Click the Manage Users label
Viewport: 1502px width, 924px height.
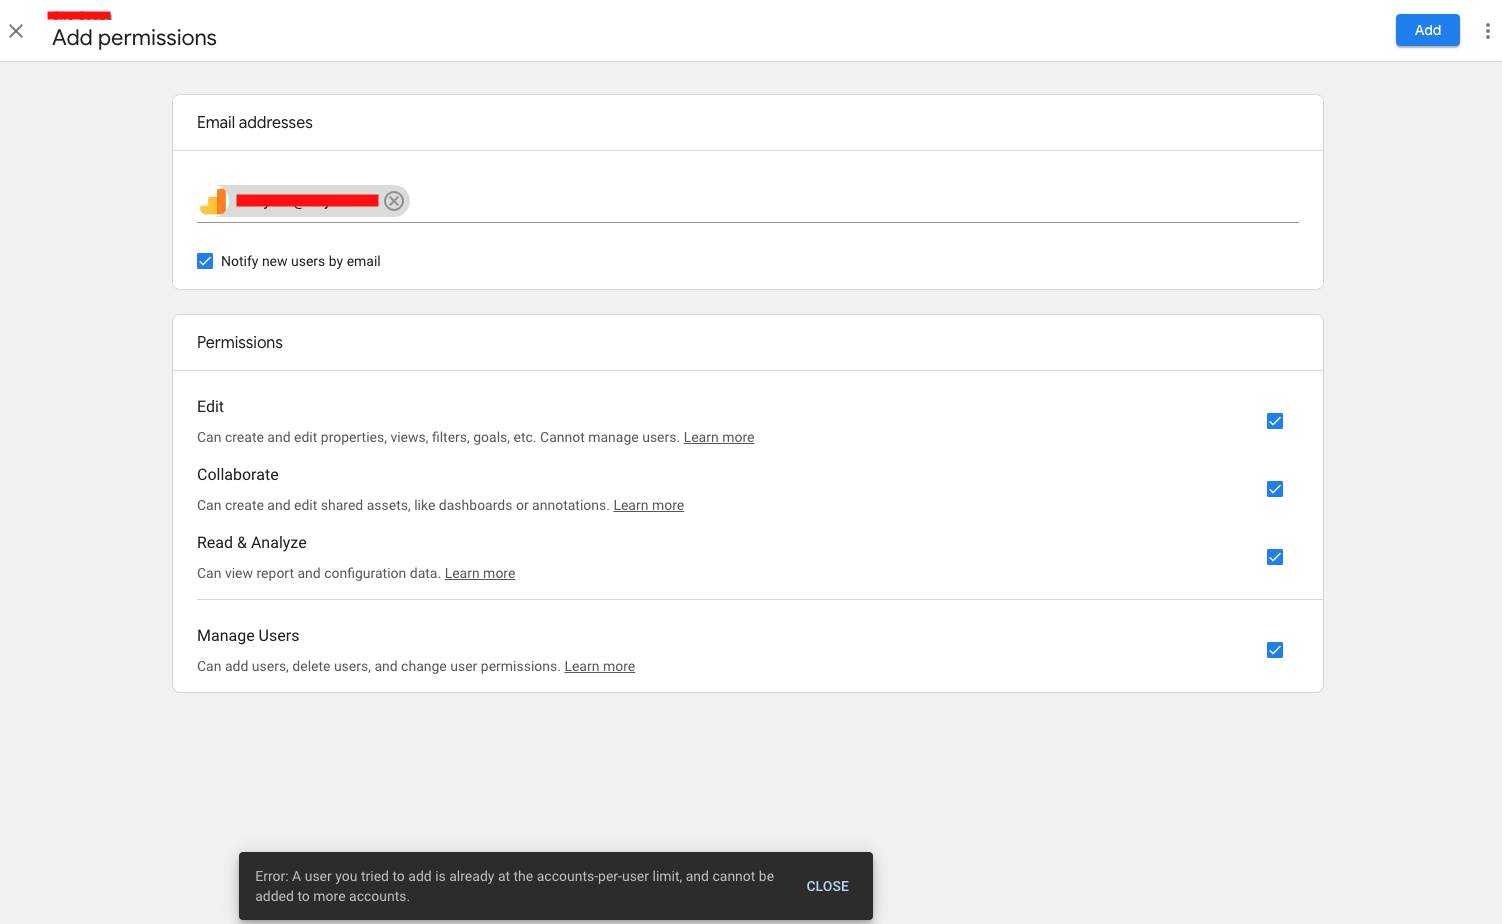point(248,635)
